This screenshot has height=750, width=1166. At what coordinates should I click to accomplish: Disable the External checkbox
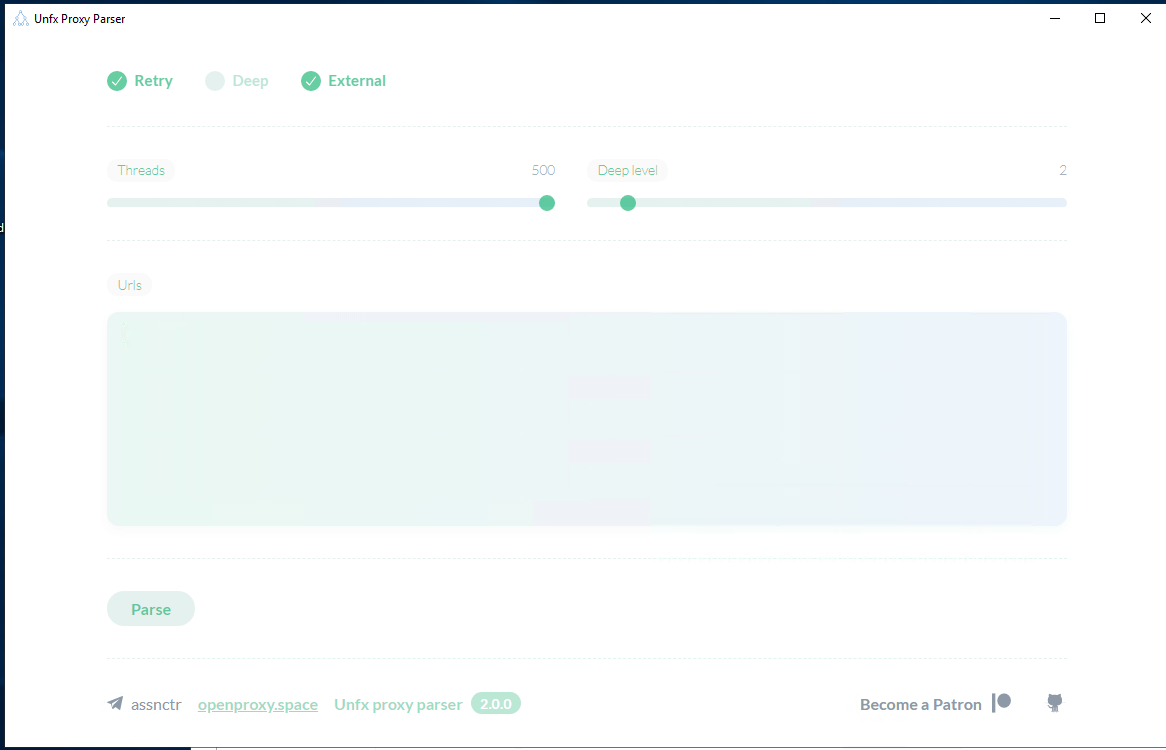(311, 81)
